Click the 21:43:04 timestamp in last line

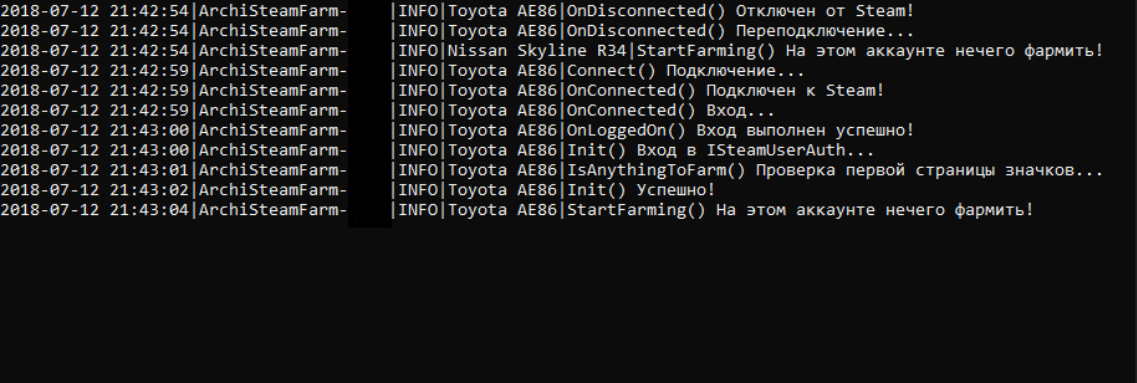(x=150, y=210)
